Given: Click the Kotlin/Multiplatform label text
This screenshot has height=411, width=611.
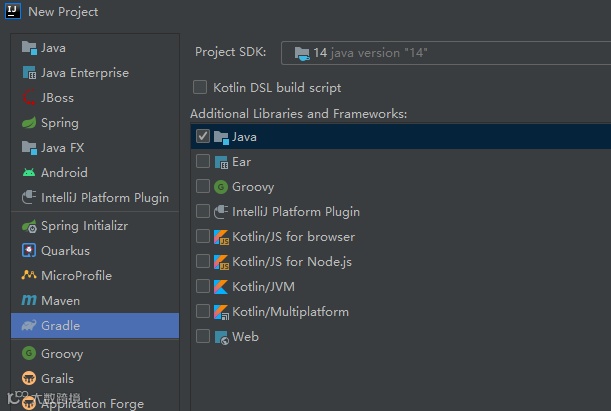Looking at the screenshot, I should 290,312.
